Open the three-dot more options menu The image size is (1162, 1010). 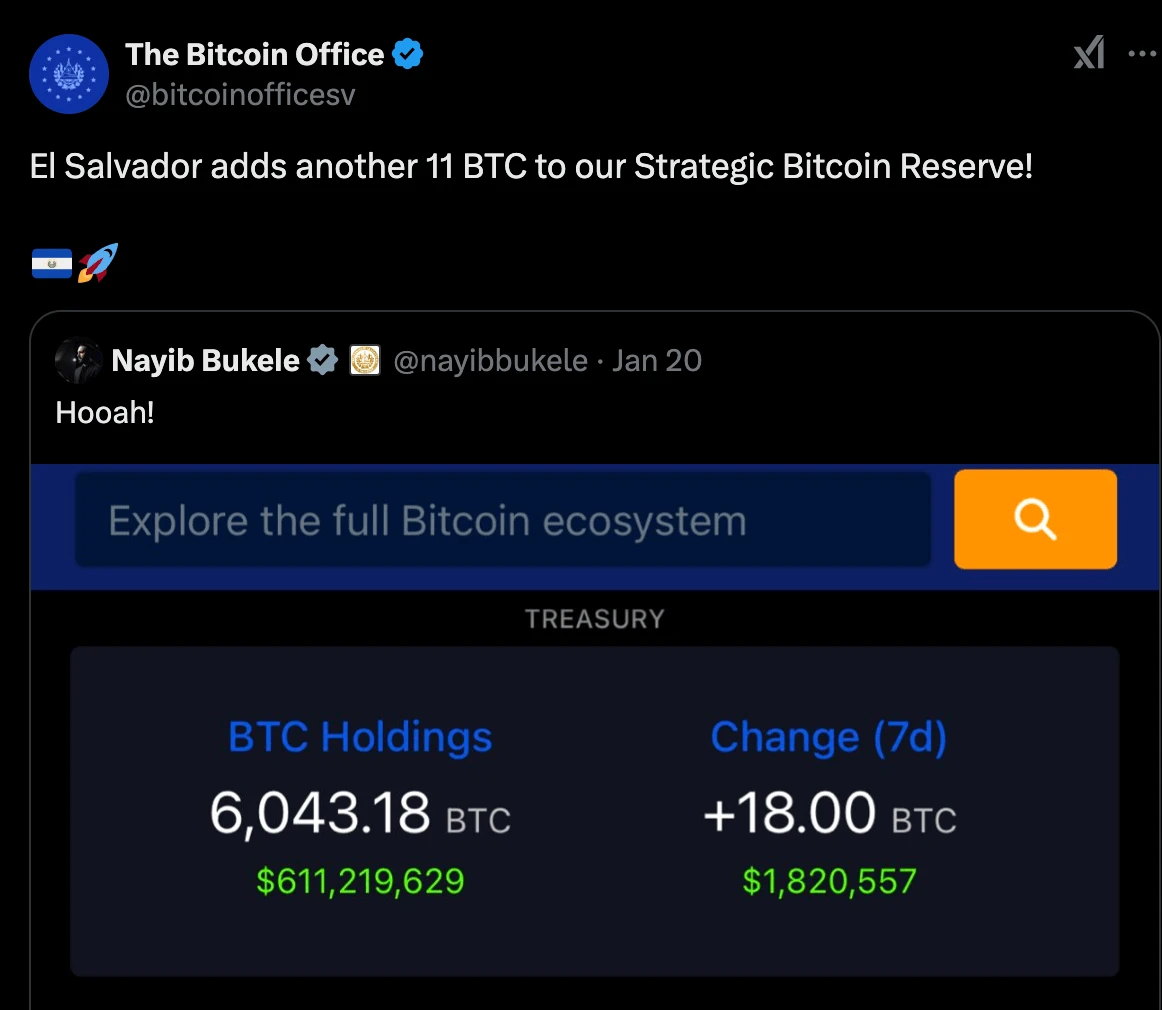[x=1143, y=53]
